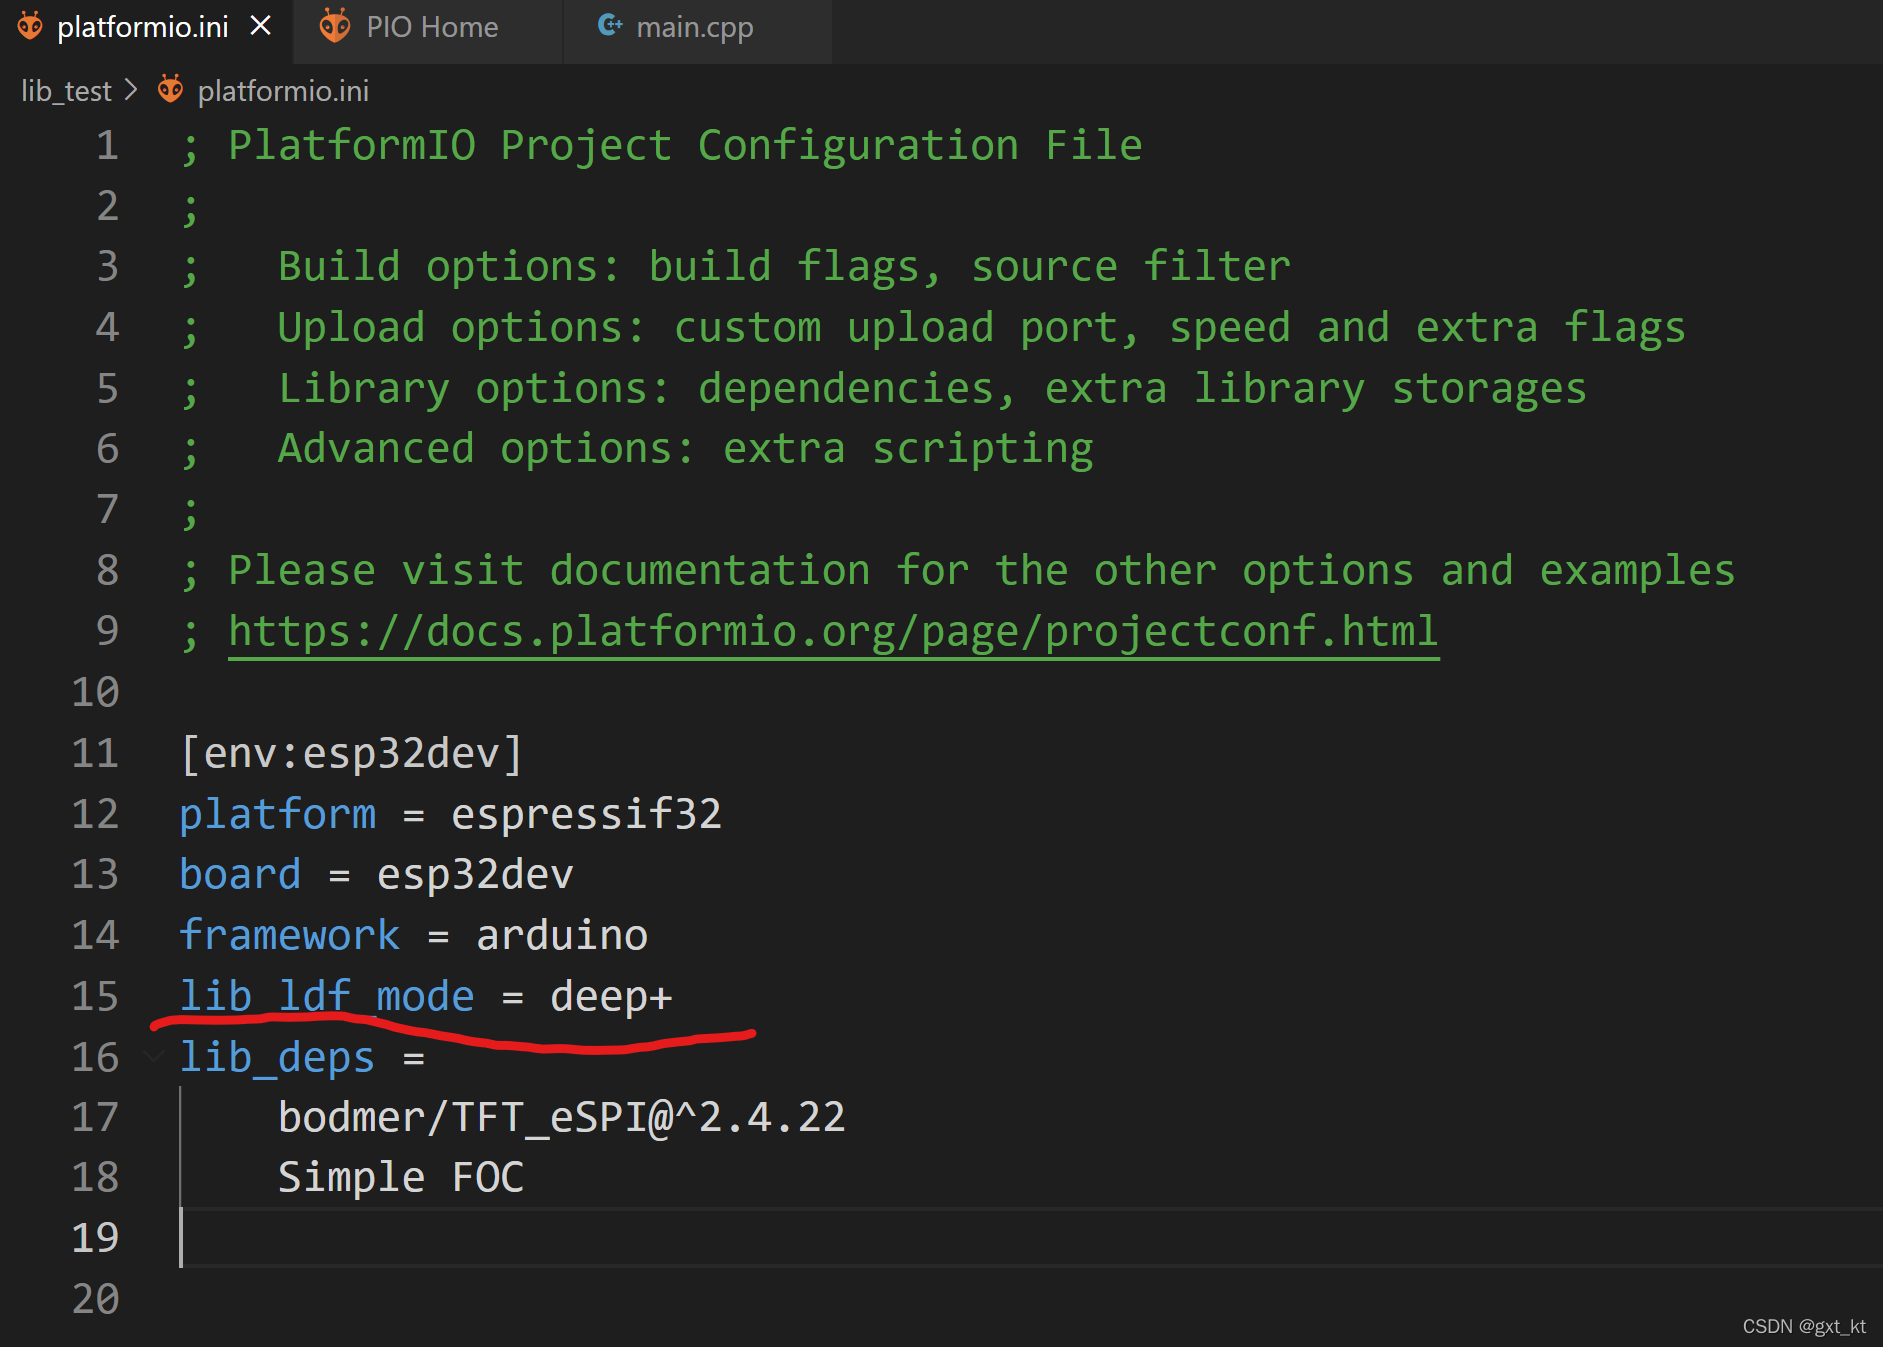Select the deep+ value on line 15
This screenshot has height=1347, width=1883.
pyautogui.click(x=610, y=995)
